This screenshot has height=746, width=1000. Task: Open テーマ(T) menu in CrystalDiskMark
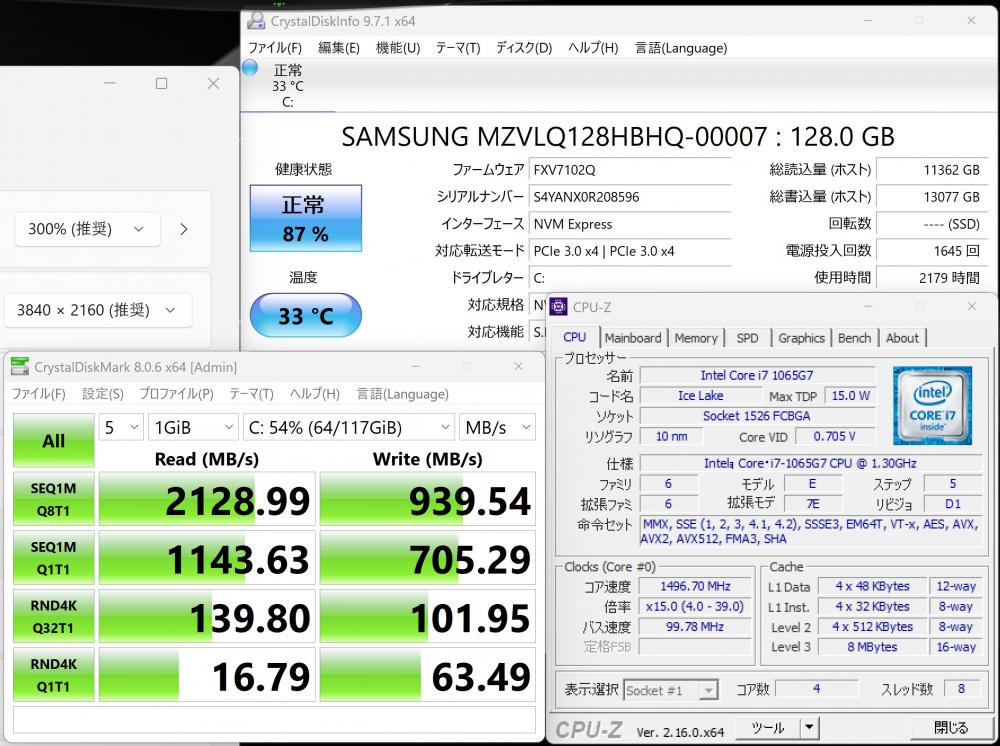[251, 394]
